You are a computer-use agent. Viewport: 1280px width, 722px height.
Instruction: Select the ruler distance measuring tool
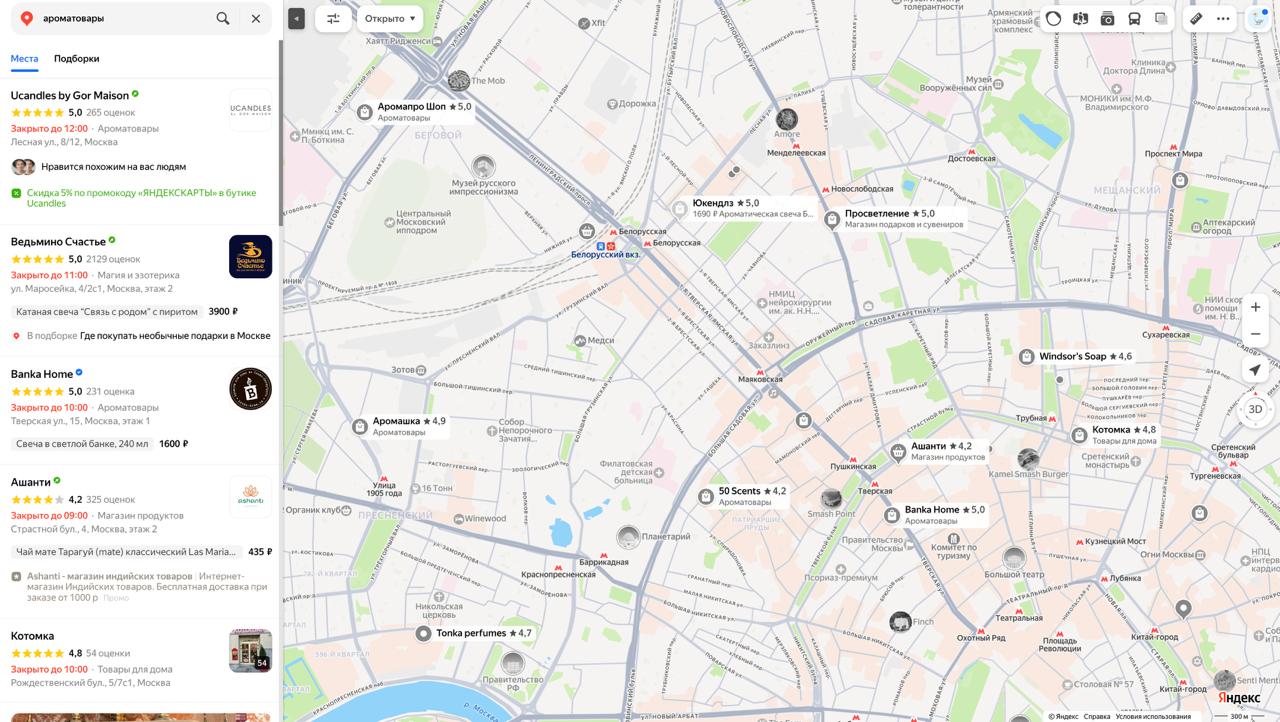pos(1196,18)
